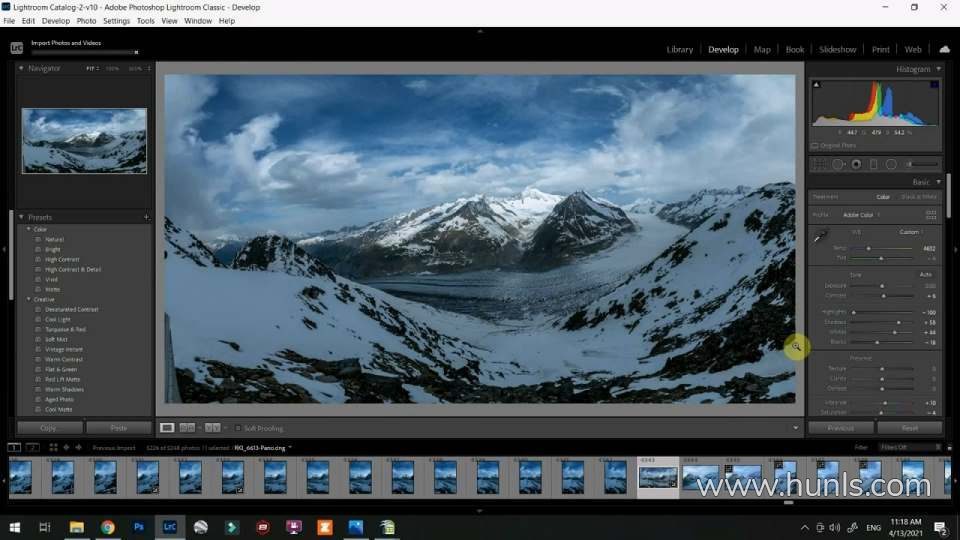Enable the Soft Proofing checkbox
Viewport: 960px width, 540px height.
point(238,428)
